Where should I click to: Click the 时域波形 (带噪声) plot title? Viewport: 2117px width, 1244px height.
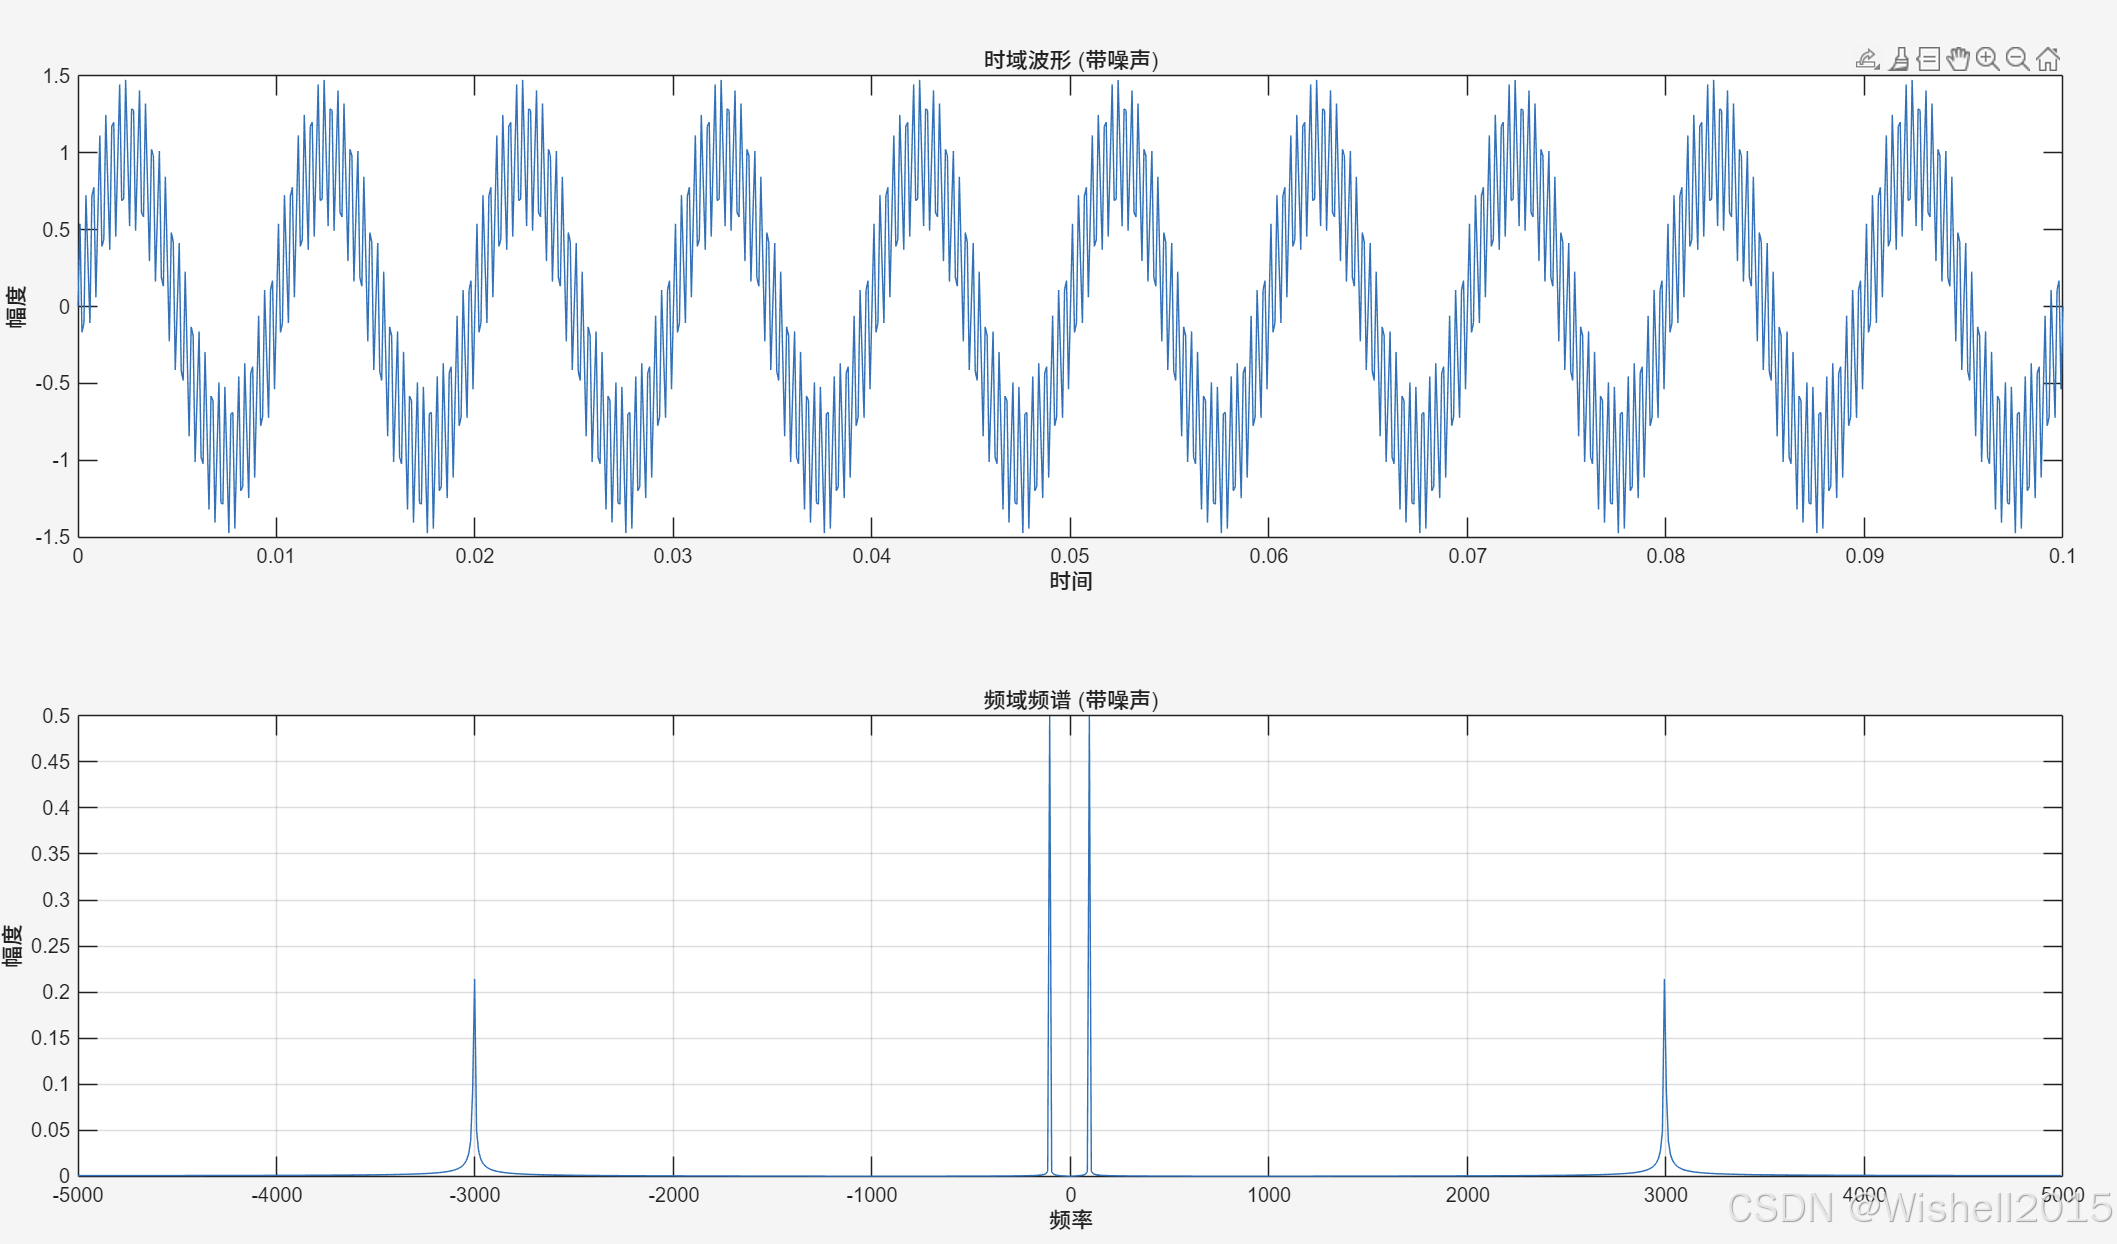(x=1070, y=60)
